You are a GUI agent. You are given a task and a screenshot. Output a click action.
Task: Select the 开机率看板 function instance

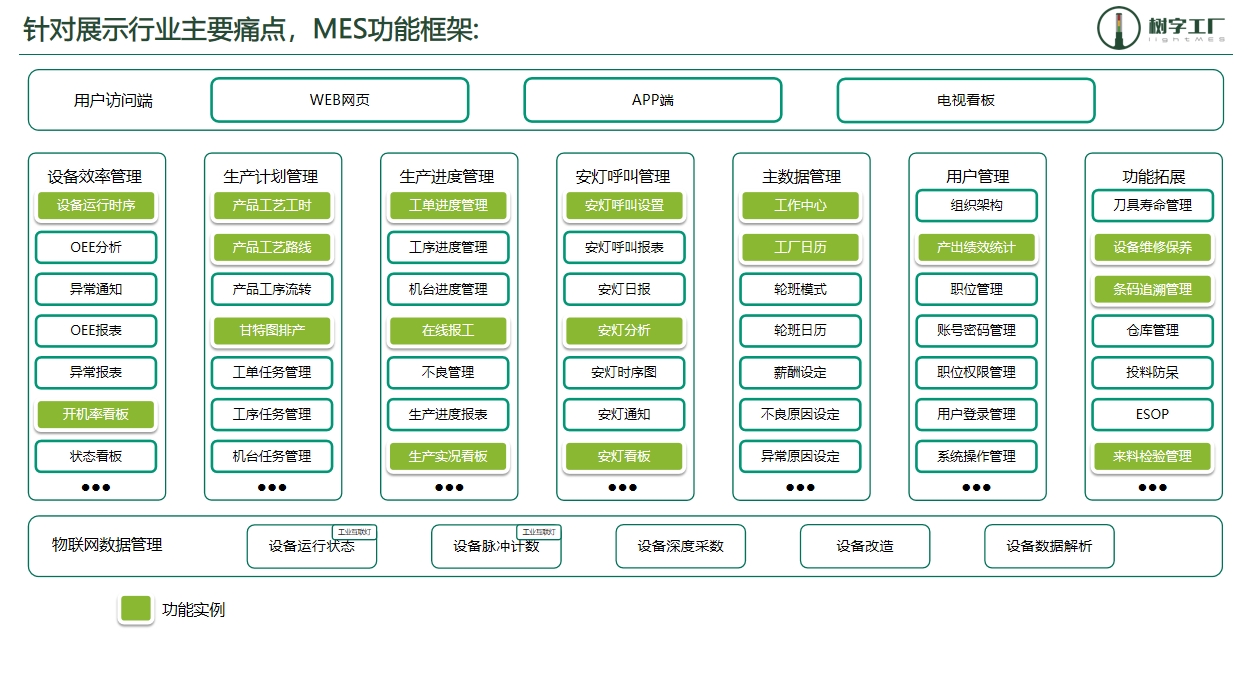coord(97,414)
